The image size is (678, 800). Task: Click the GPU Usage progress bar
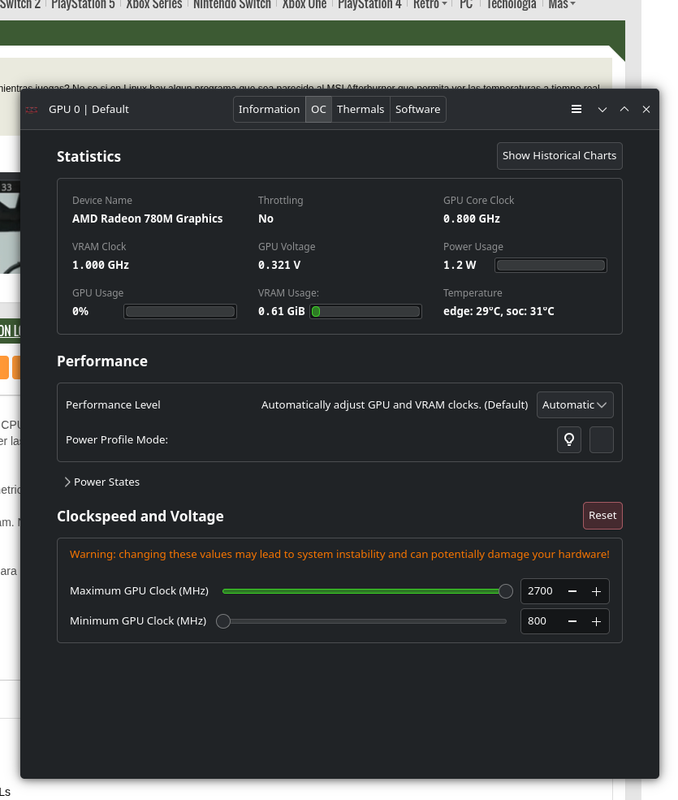(x=180, y=311)
